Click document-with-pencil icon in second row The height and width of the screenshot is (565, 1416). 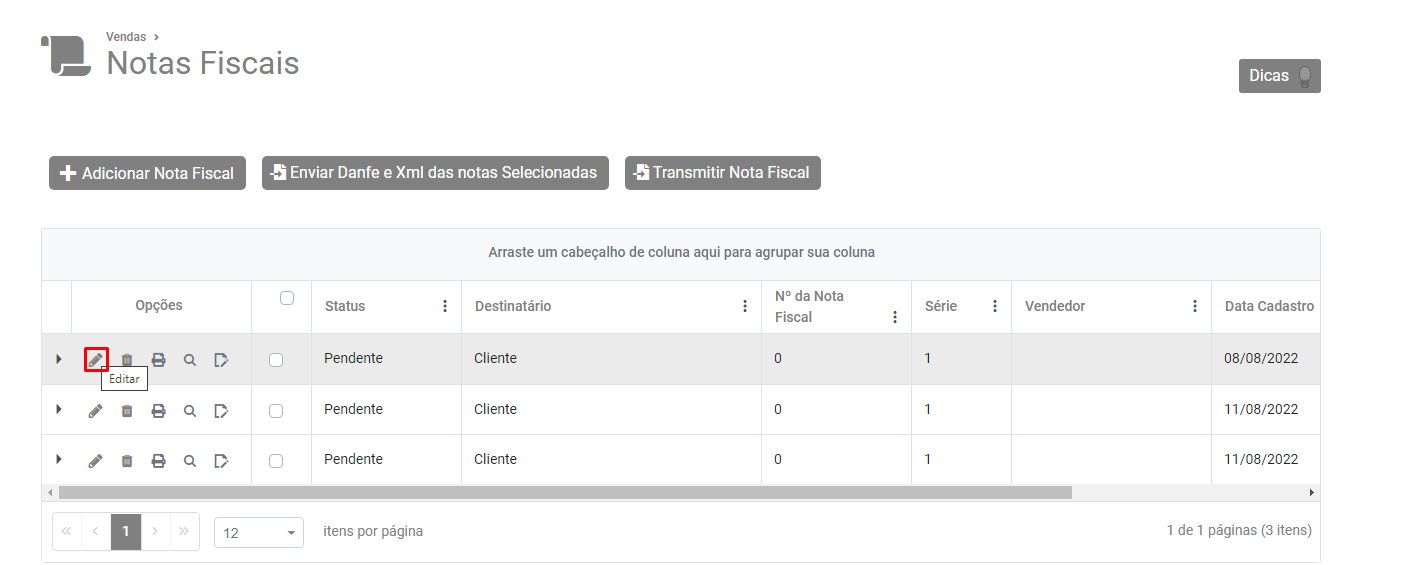[x=221, y=410]
